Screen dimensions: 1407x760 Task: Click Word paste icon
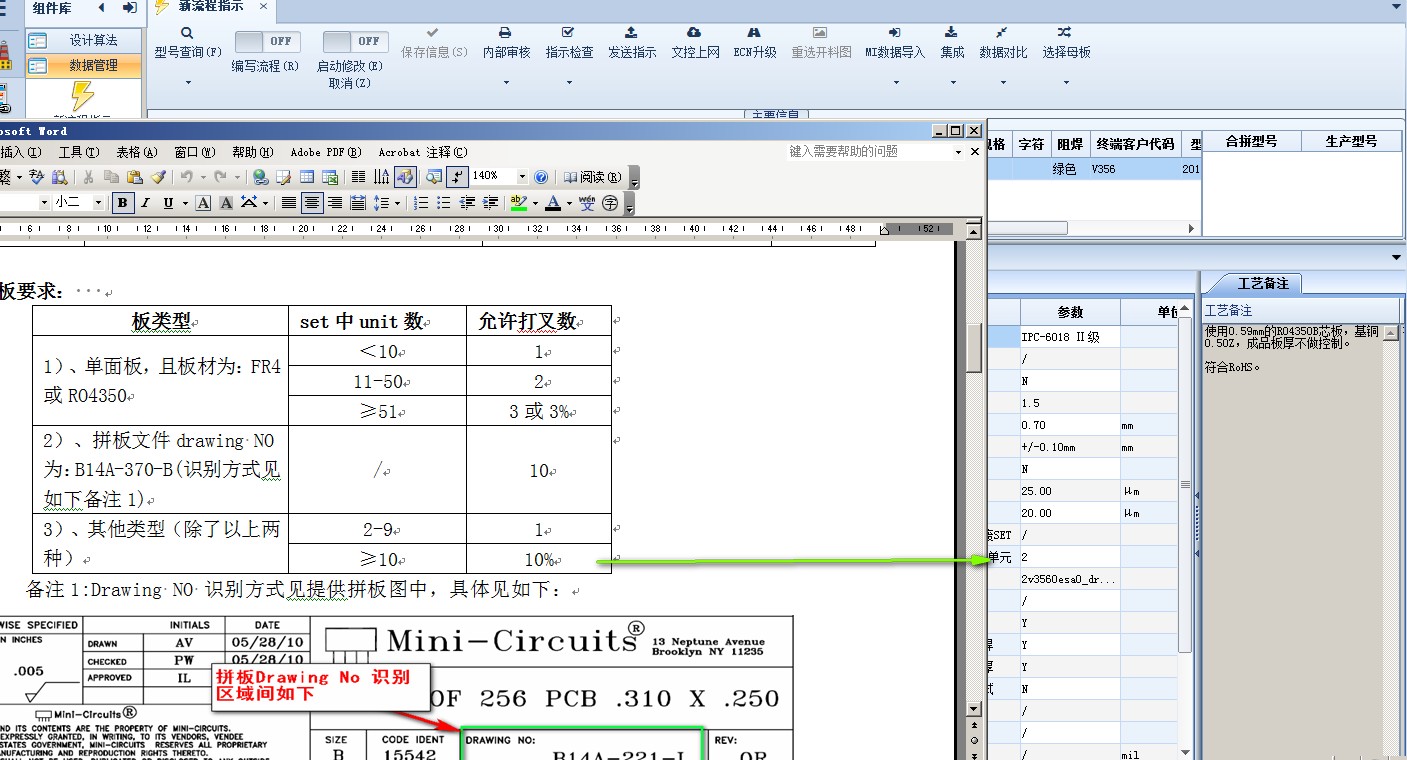coord(134,177)
